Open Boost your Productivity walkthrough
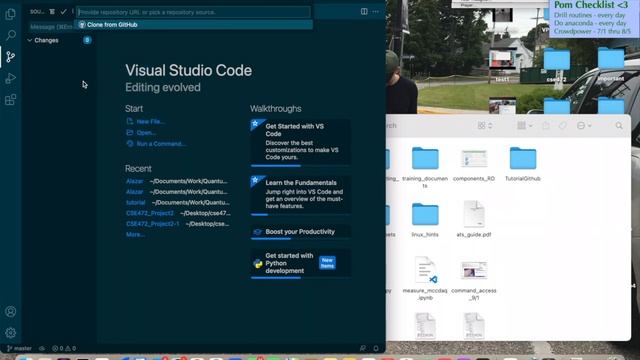640x360 pixels. tap(300, 232)
